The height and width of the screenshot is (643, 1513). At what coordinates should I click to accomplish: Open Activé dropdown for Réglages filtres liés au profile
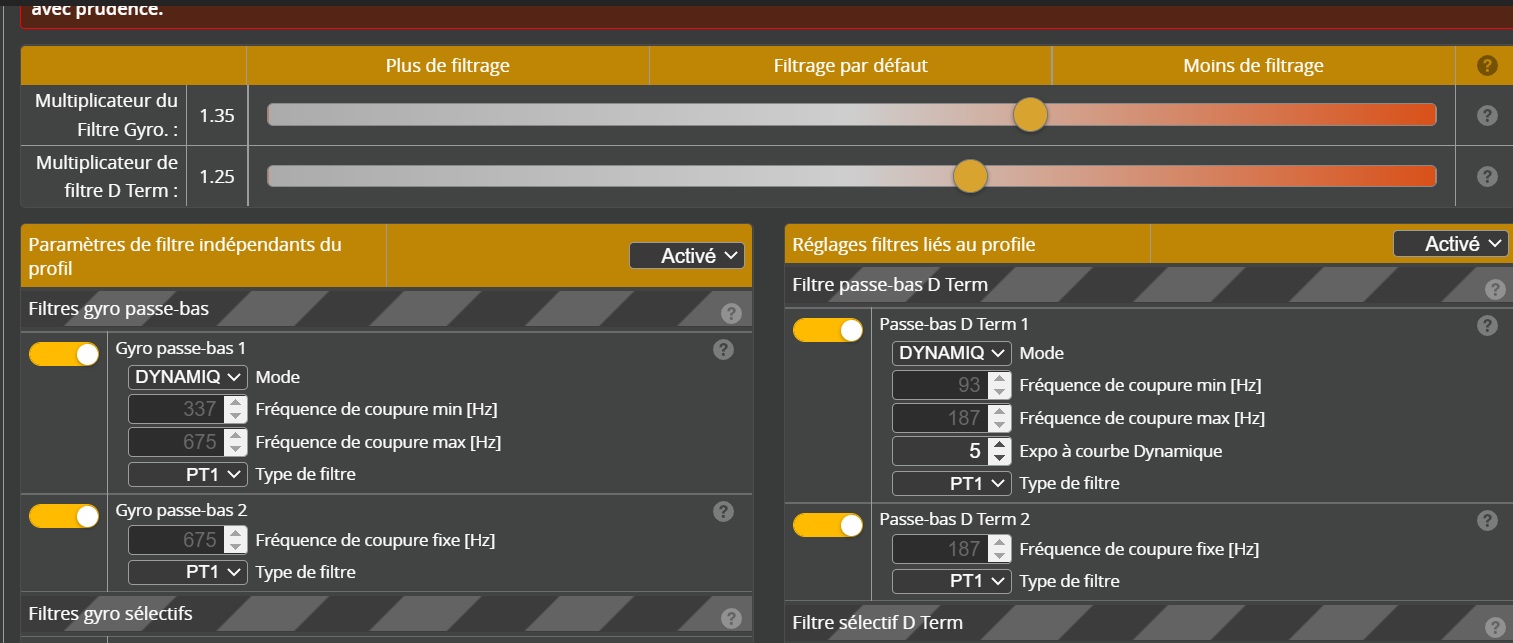click(1450, 244)
